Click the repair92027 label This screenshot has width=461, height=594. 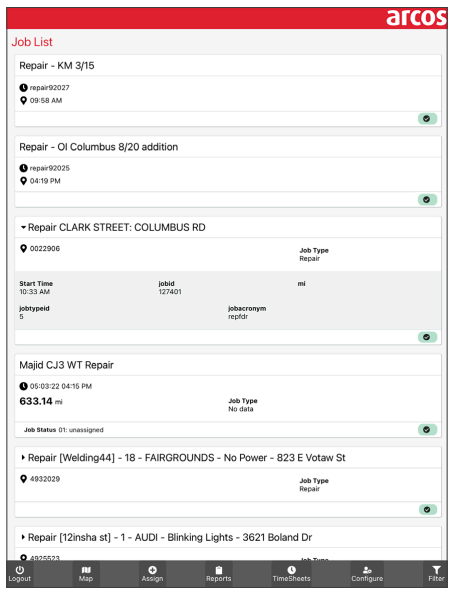click(50, 88)
